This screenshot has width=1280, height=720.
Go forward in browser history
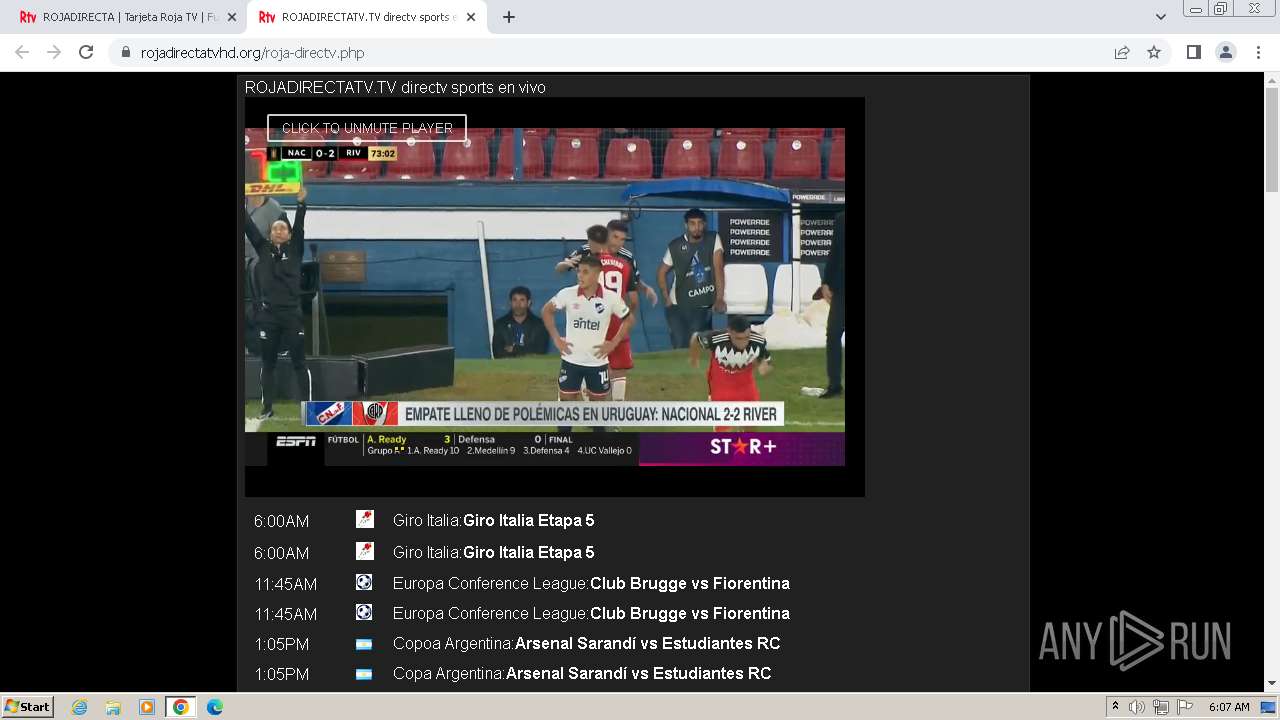click(54, 52)
